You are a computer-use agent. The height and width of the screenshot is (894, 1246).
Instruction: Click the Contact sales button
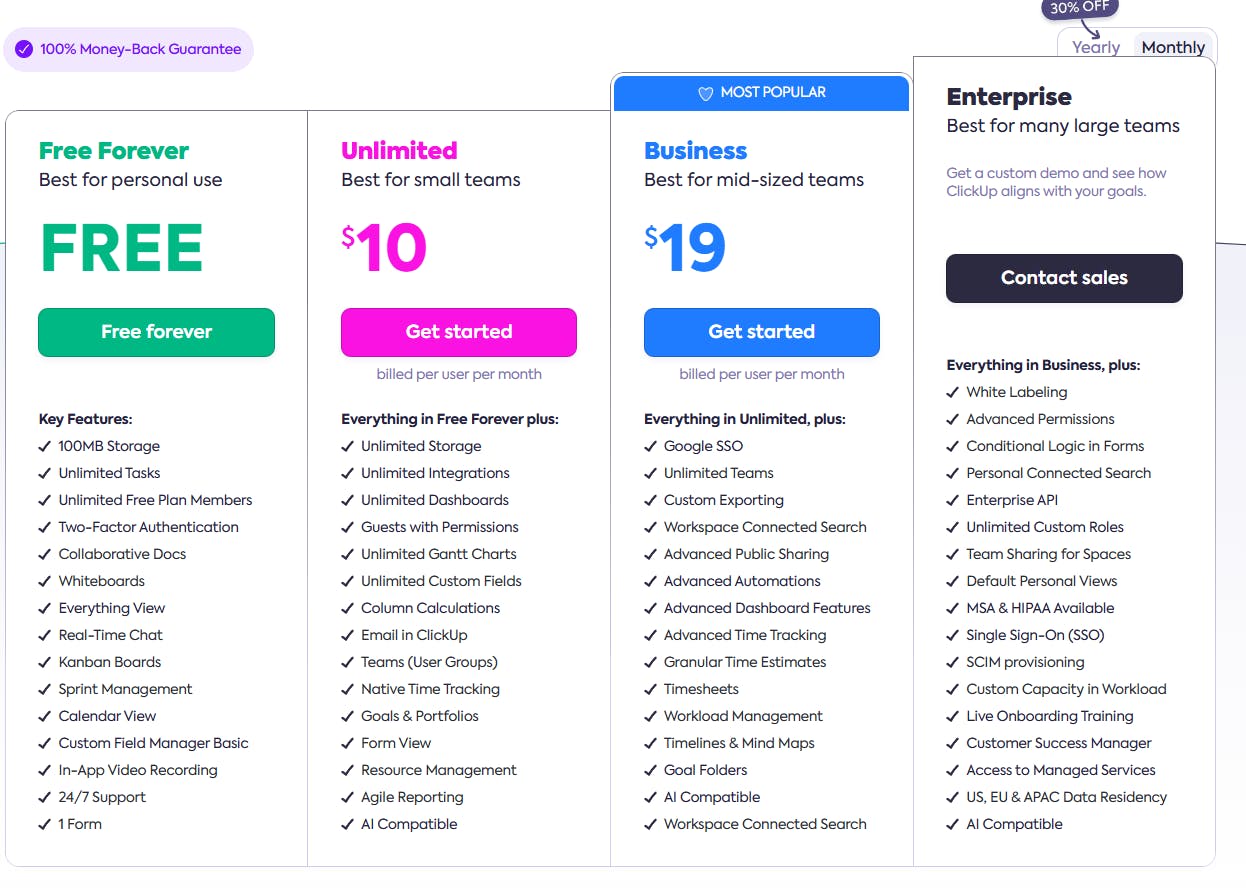pyautogui.click(x=1064, y=279)
